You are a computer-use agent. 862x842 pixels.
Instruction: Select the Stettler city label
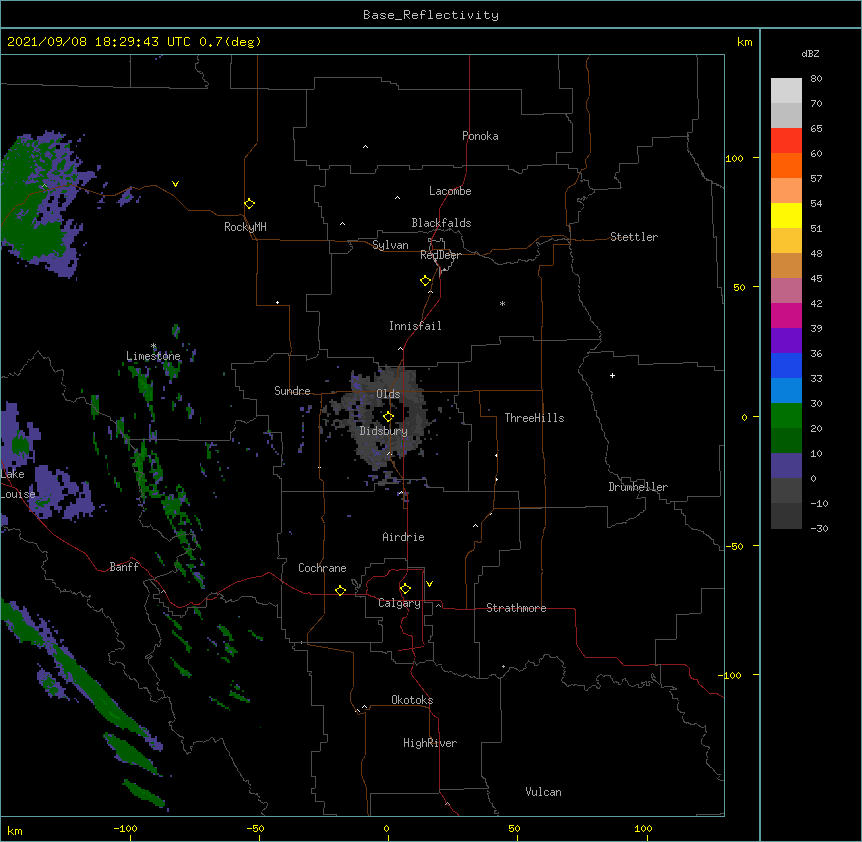pyautogui.click(x=634, y=237)
